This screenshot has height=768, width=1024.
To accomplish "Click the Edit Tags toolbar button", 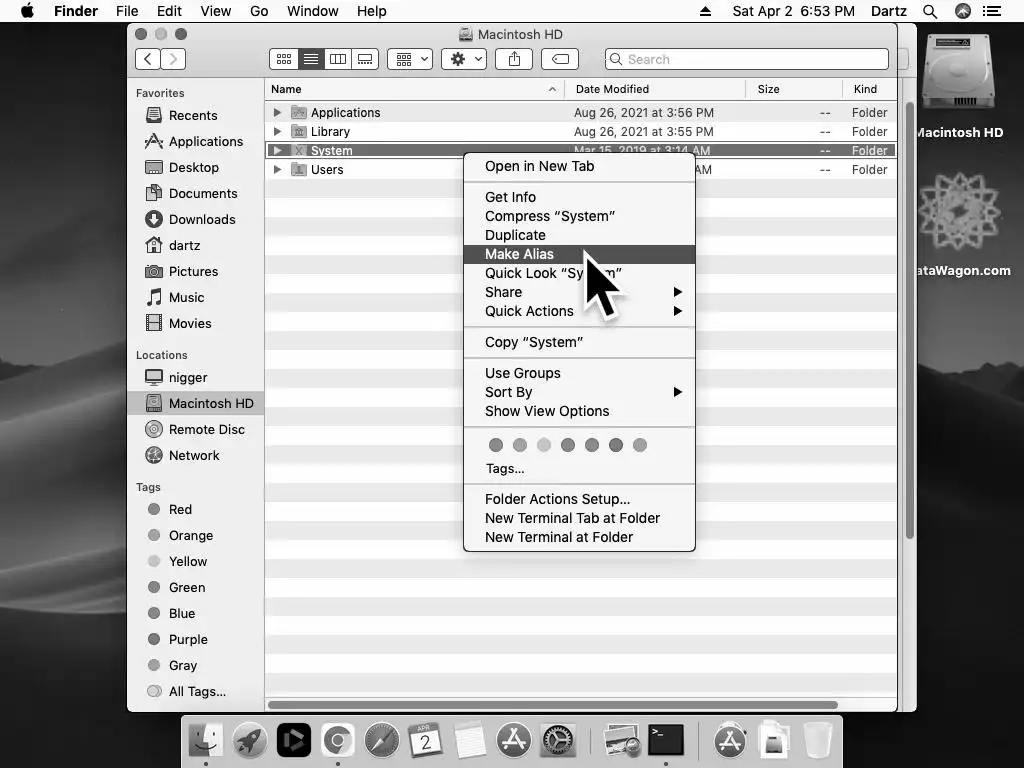I will point(560,59).
